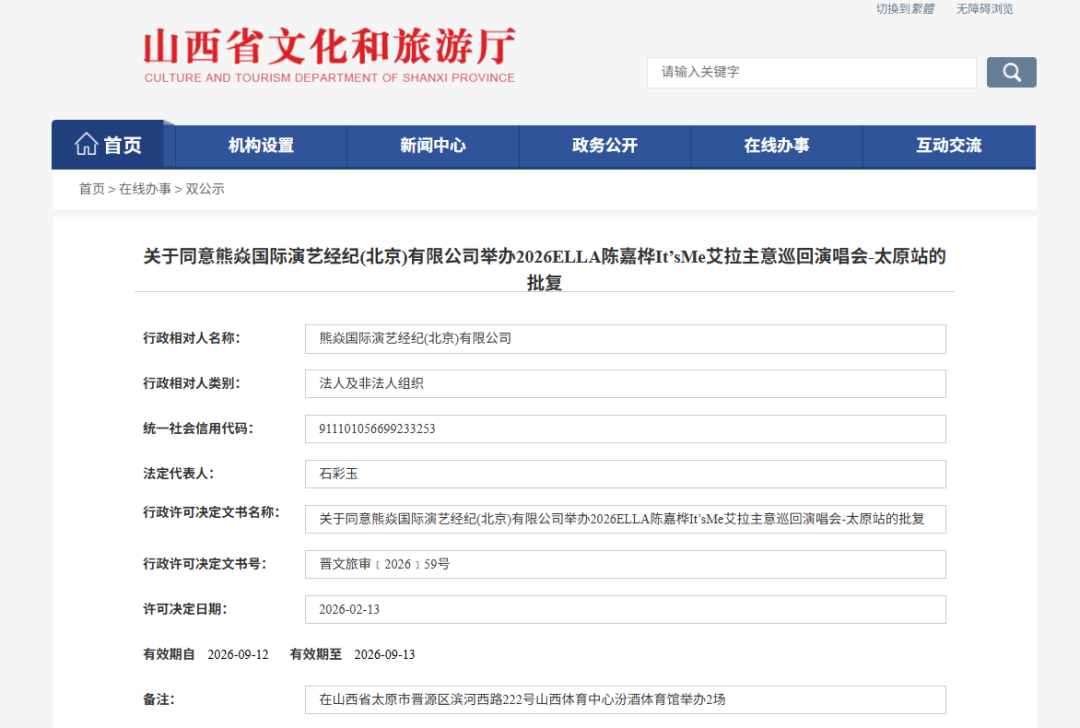The image size is (1080, 728).
Task: Click the Shanxi Culture and Tourism logo
Action: (329, 55)
